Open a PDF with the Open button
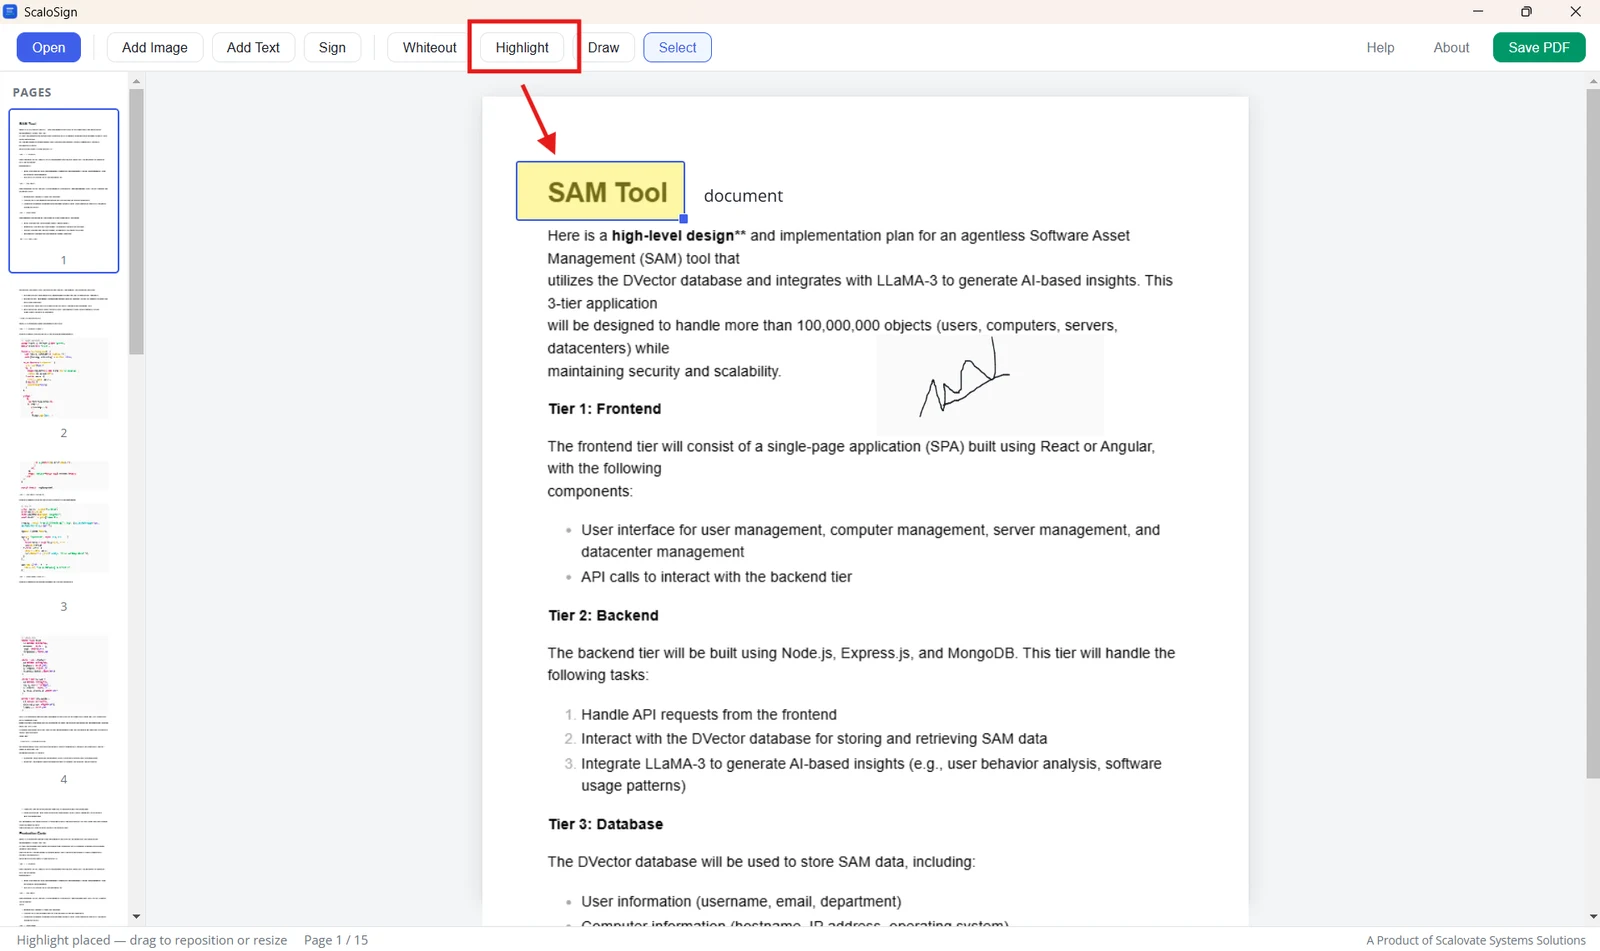Viewport: 1600px width, 951px height. pyautogui.click(x=49, y=47)
